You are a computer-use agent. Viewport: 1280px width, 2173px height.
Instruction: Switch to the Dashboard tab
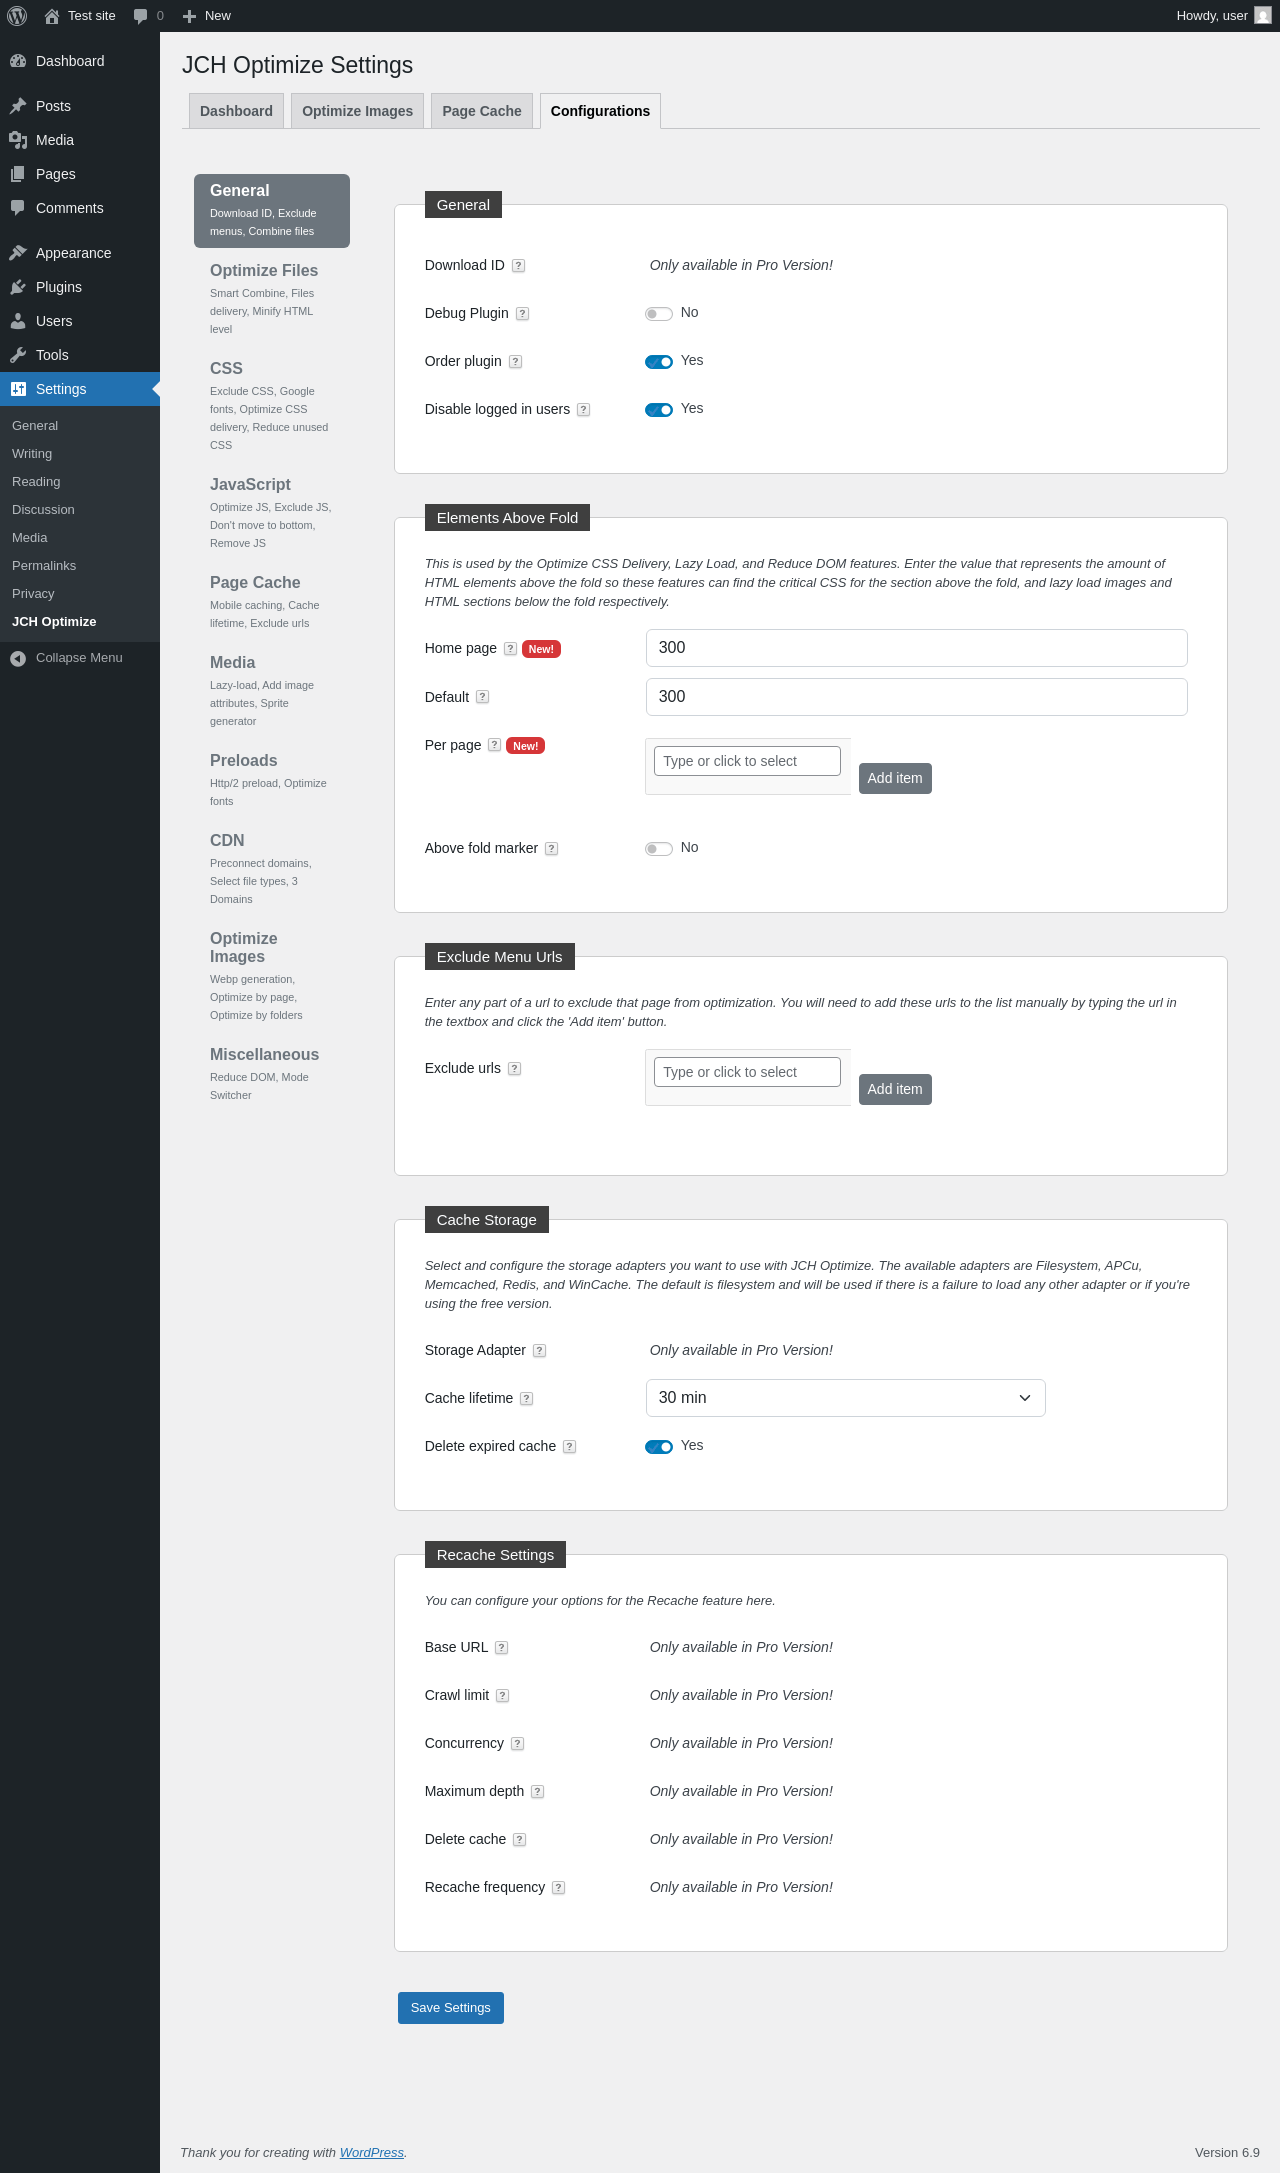pos(236,111)
